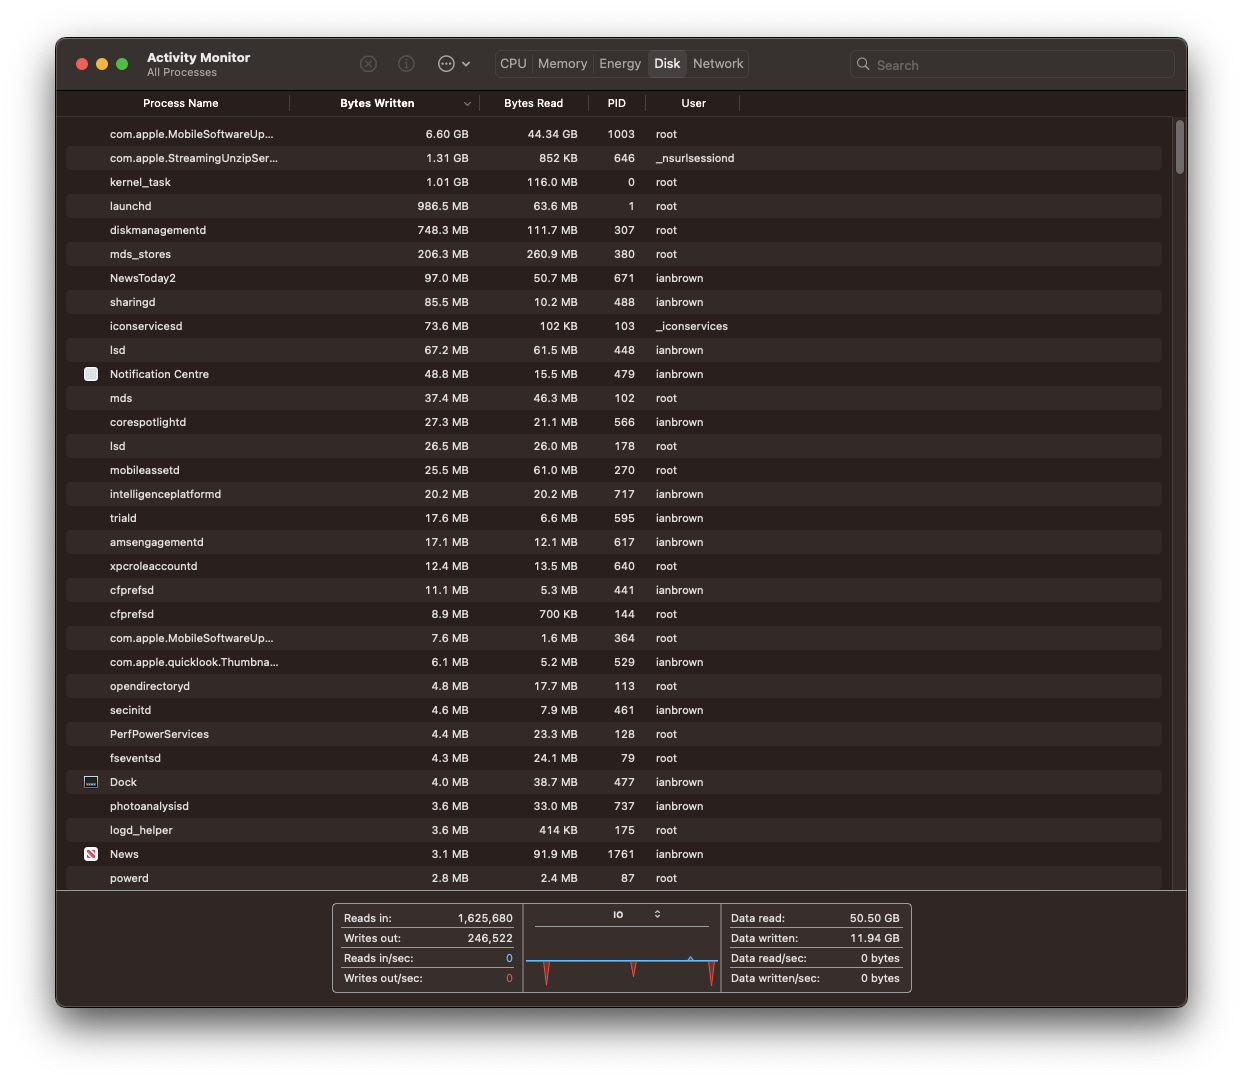Select the mds_stores process row

[x=614, y=254]
